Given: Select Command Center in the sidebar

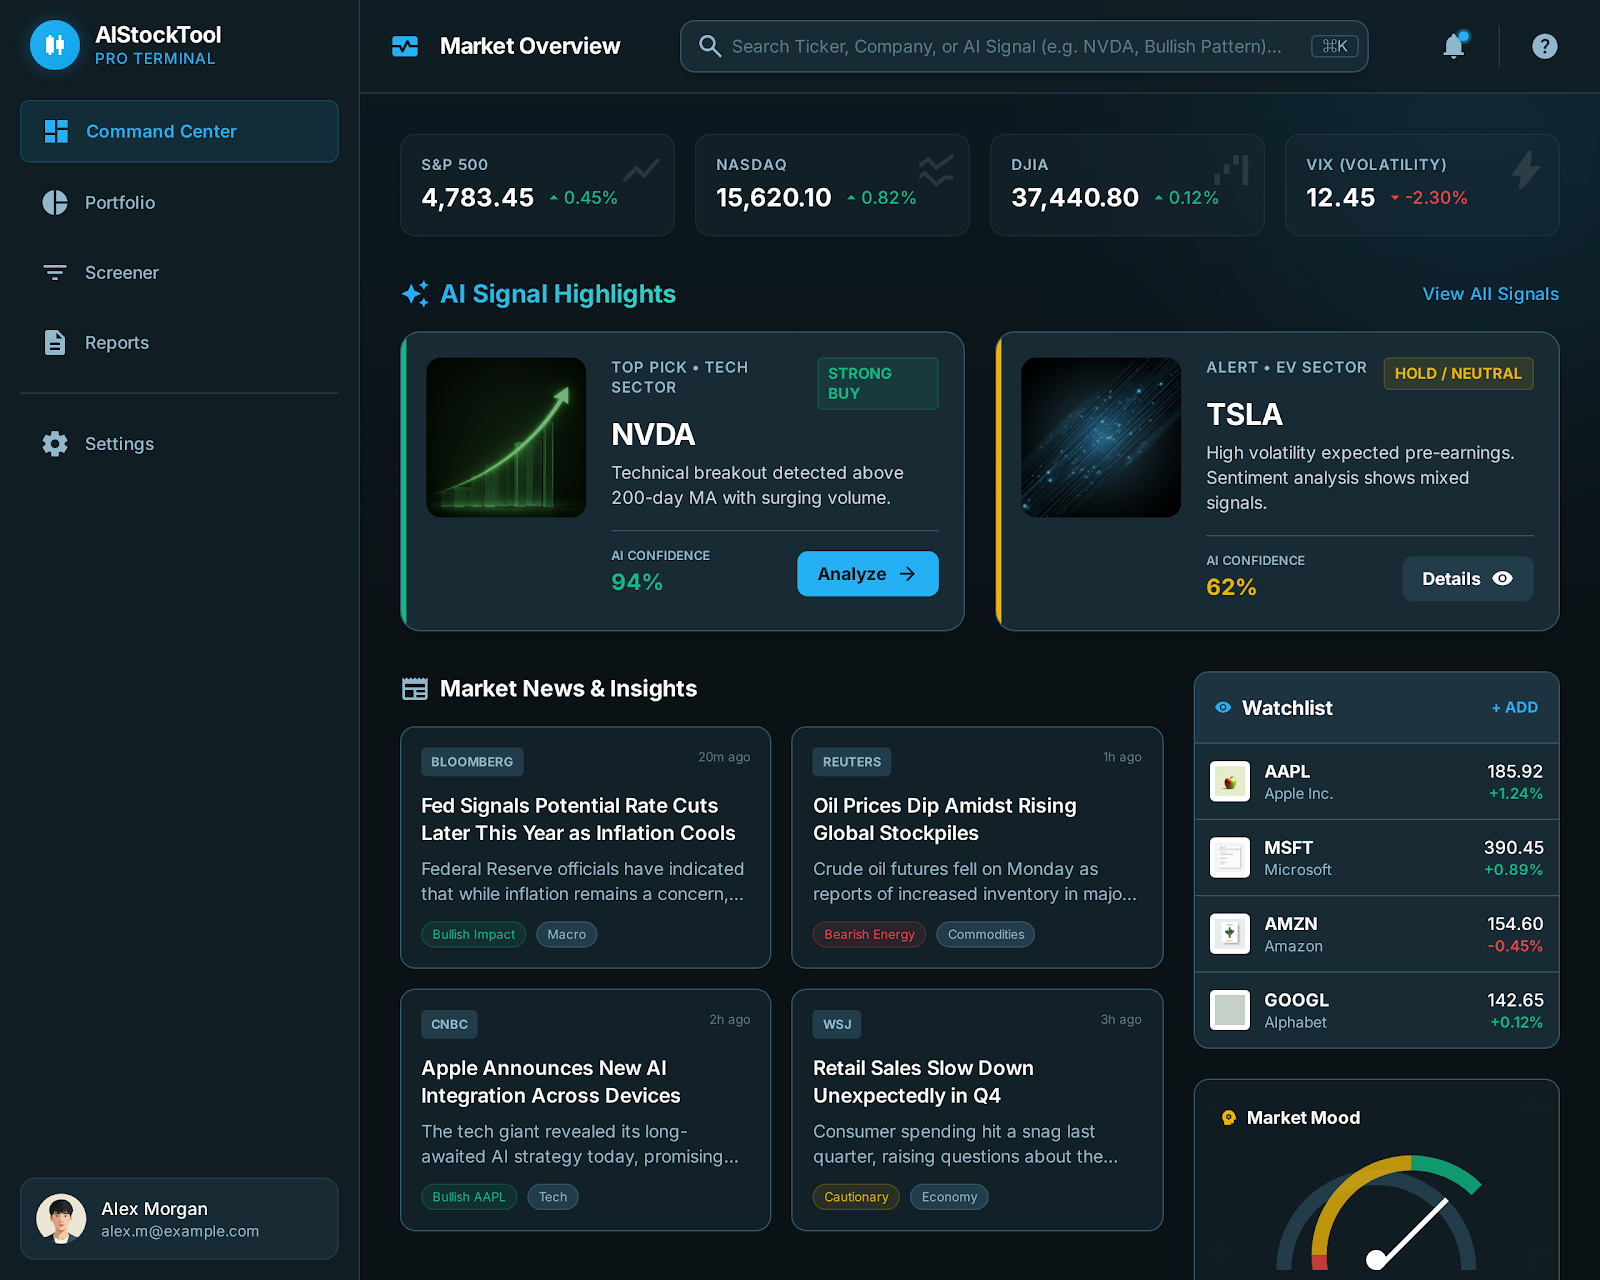Looking at the screenshot, I should pyautogui.click(x=160, y=131).
